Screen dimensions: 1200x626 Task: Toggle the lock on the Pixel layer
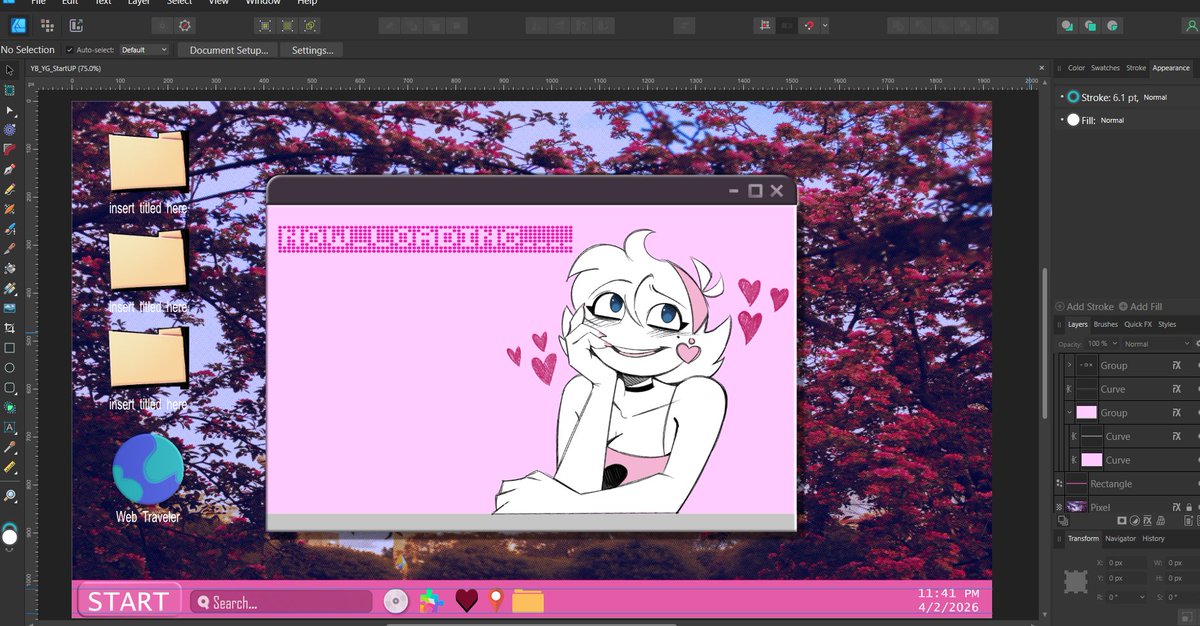(x=1189, y=507)
